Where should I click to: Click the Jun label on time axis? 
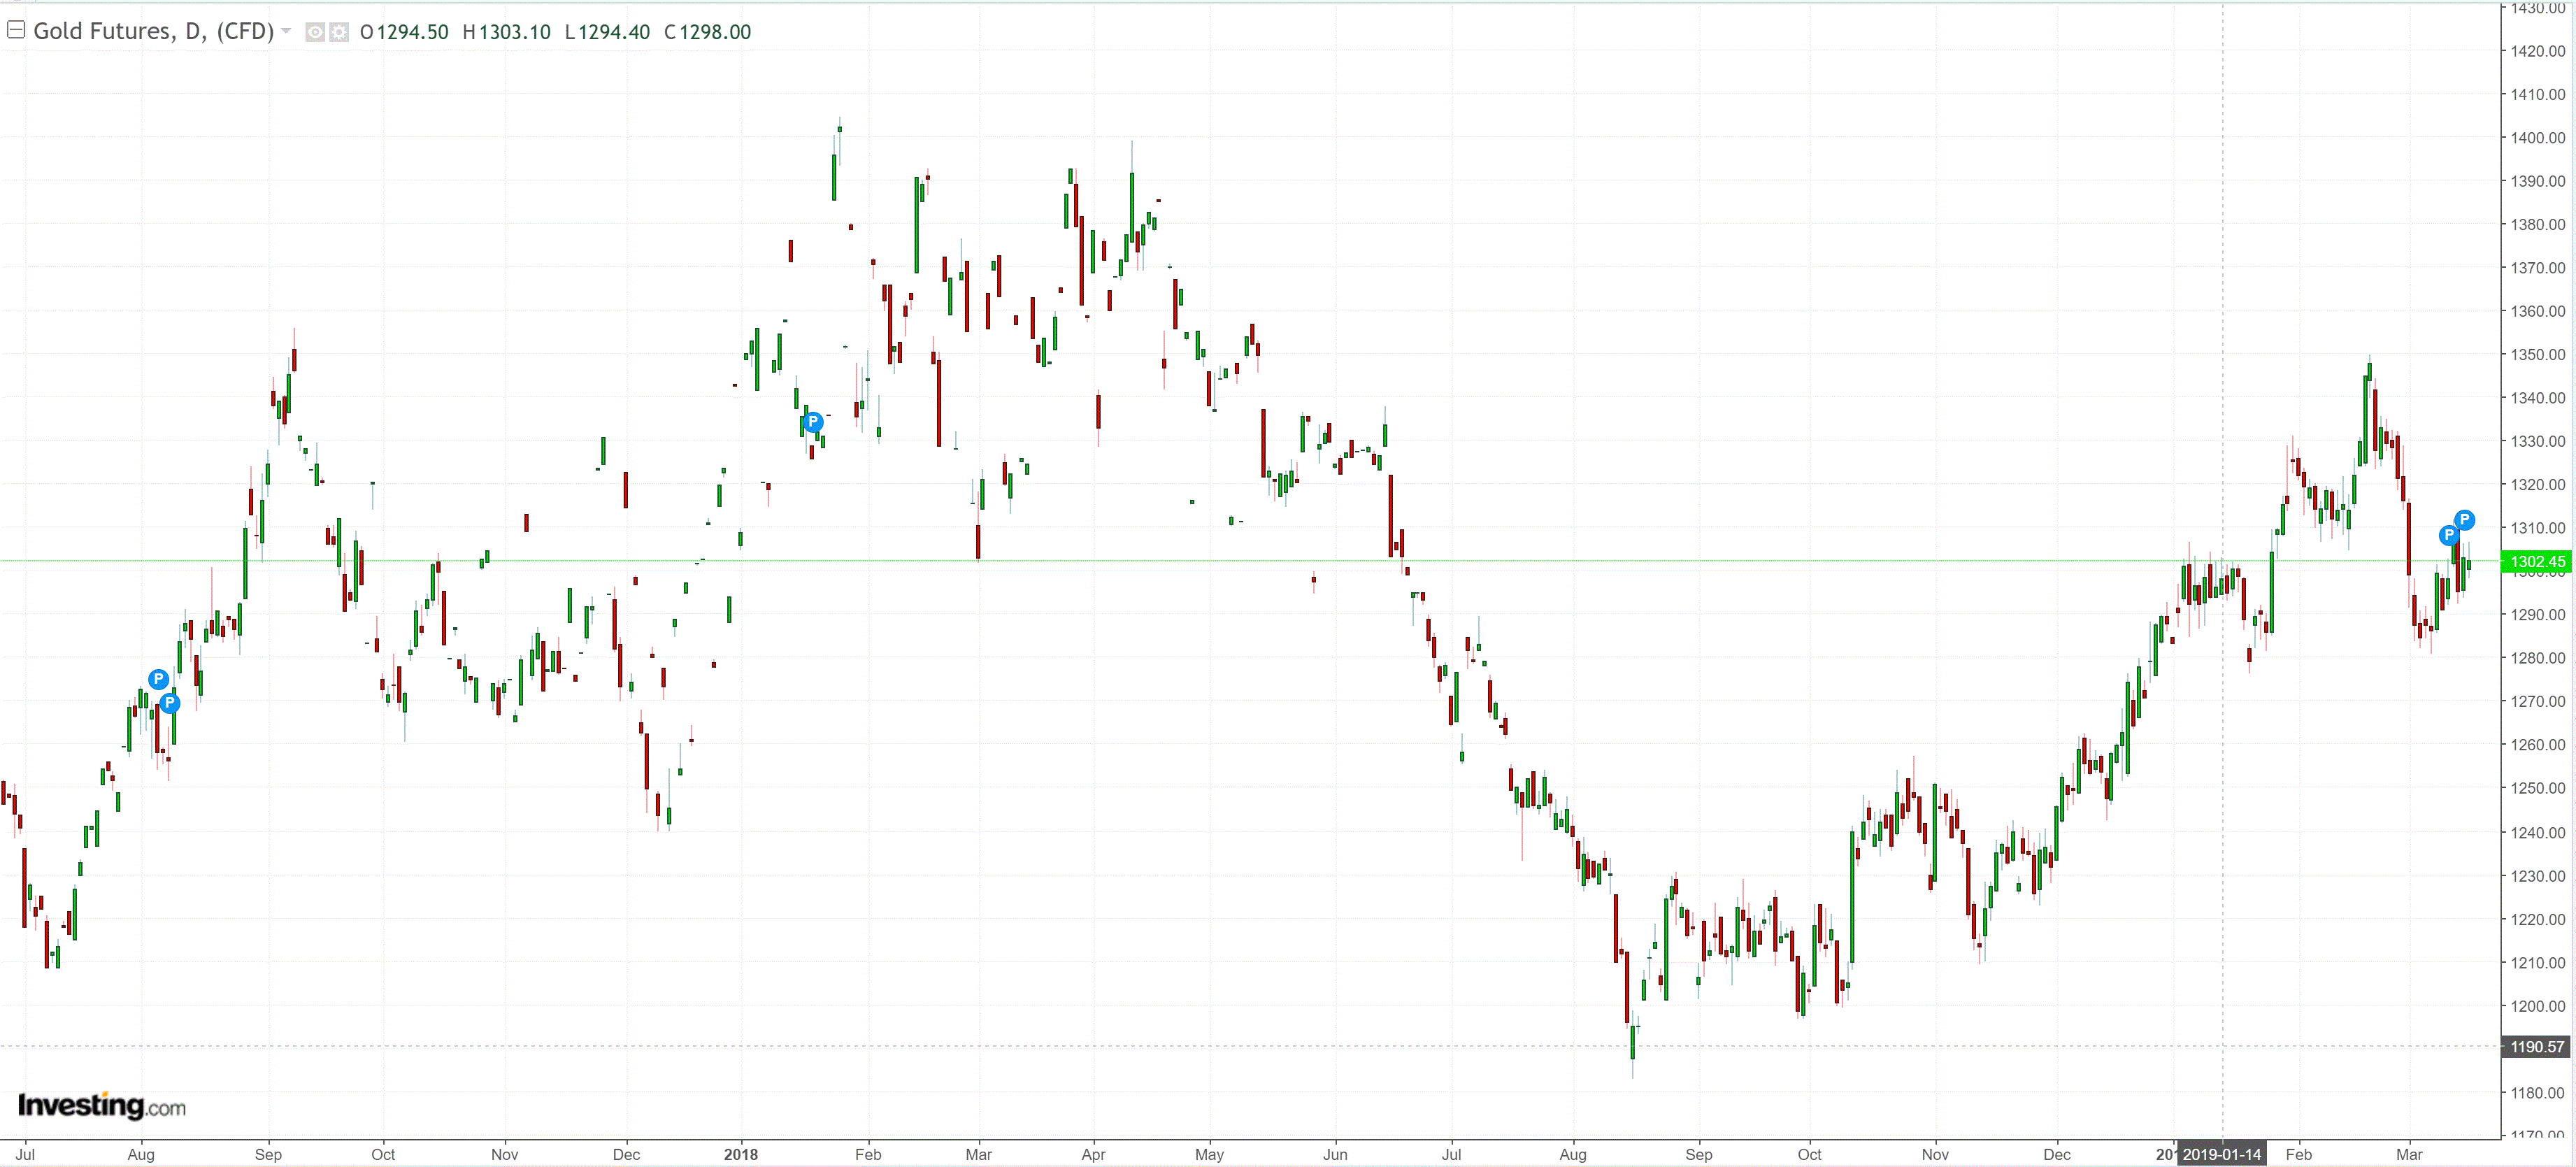coord(1335,1154)
